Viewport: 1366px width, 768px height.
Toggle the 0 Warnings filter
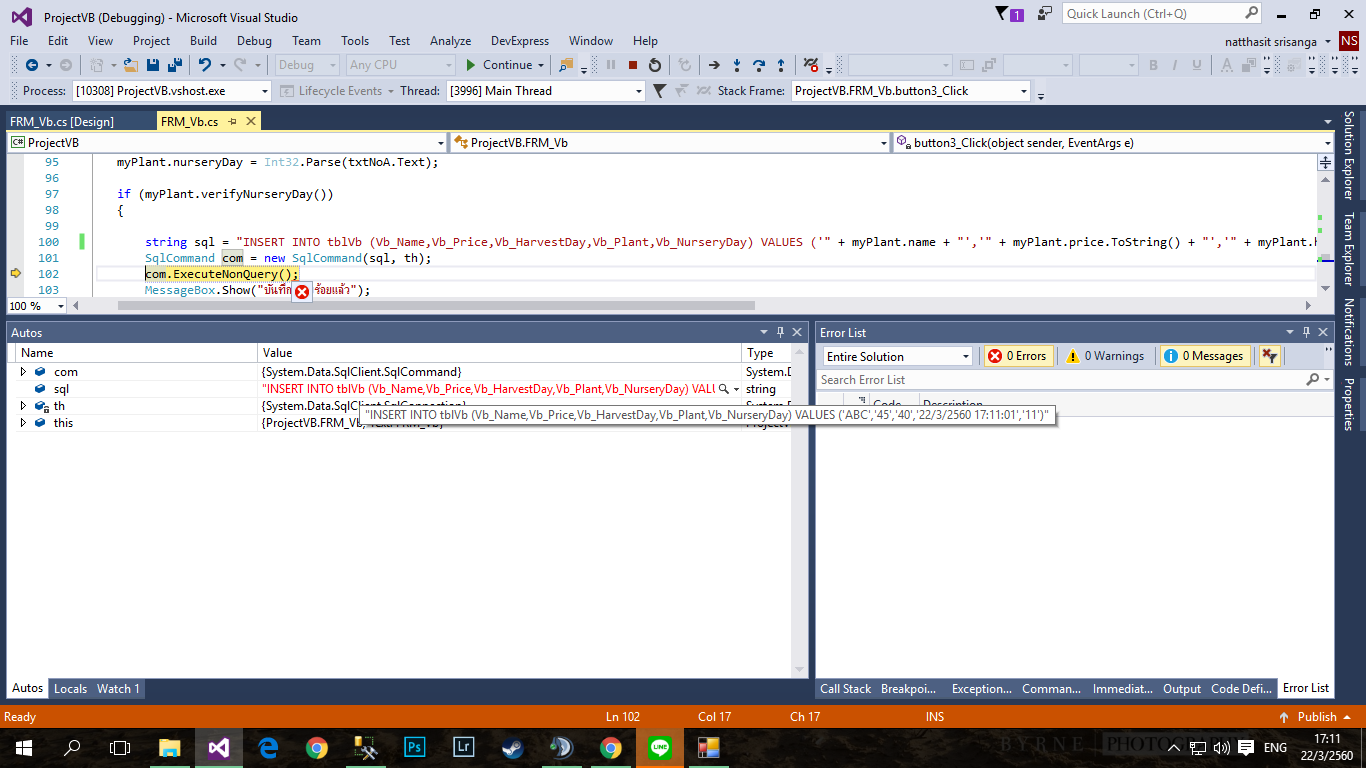[1104, 356]
